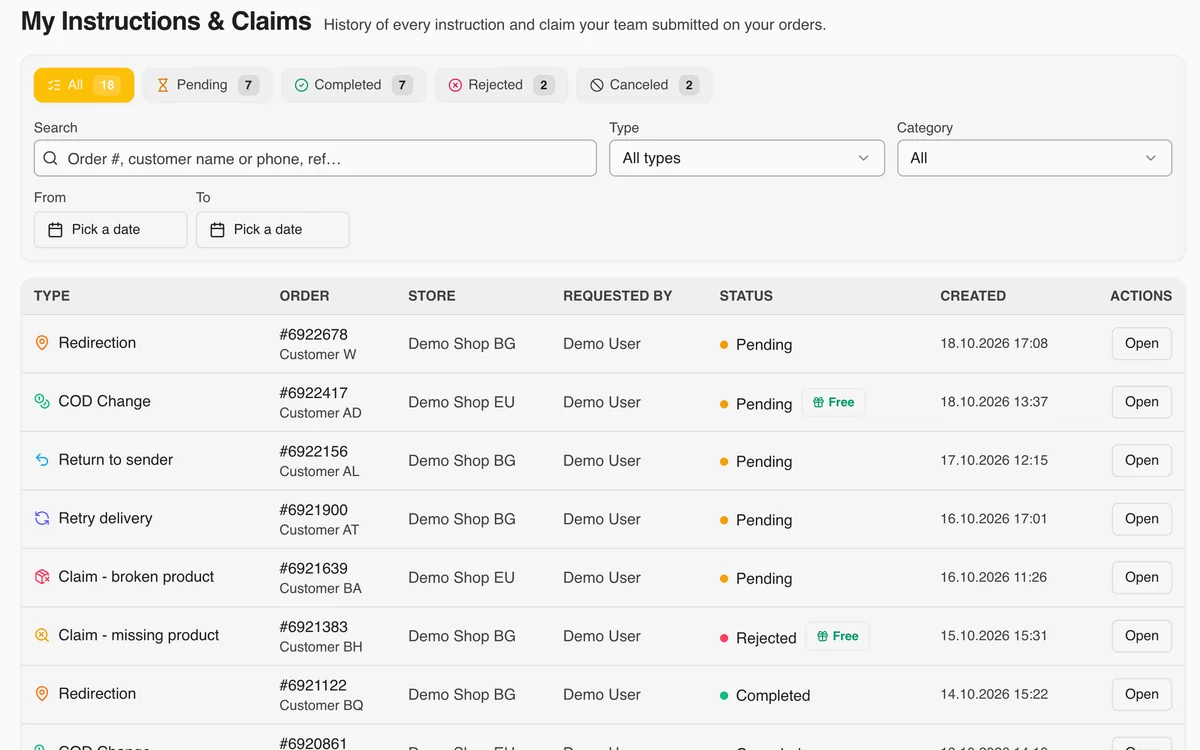
Task: Click the missing product search icon
Action: 42,635
